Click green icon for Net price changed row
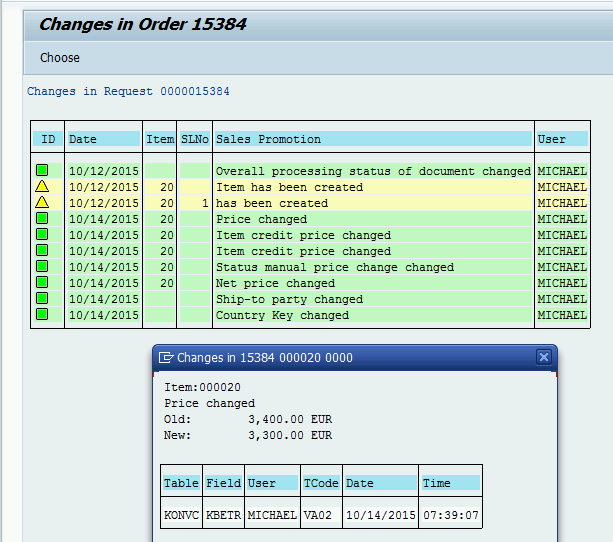613x542 pixels. point(42,283)
